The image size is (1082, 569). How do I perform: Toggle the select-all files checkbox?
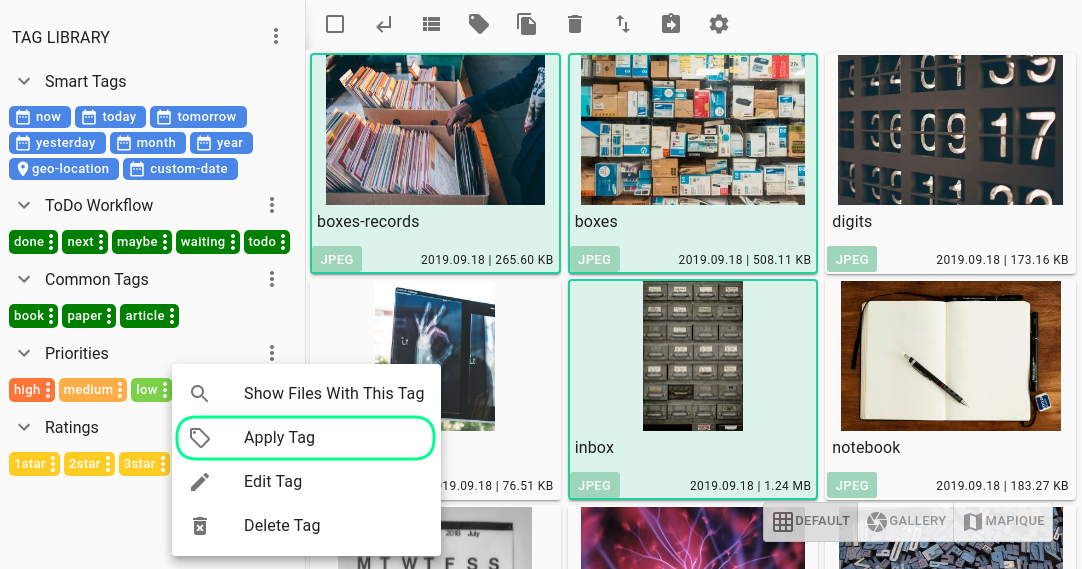tap(335, 24)
